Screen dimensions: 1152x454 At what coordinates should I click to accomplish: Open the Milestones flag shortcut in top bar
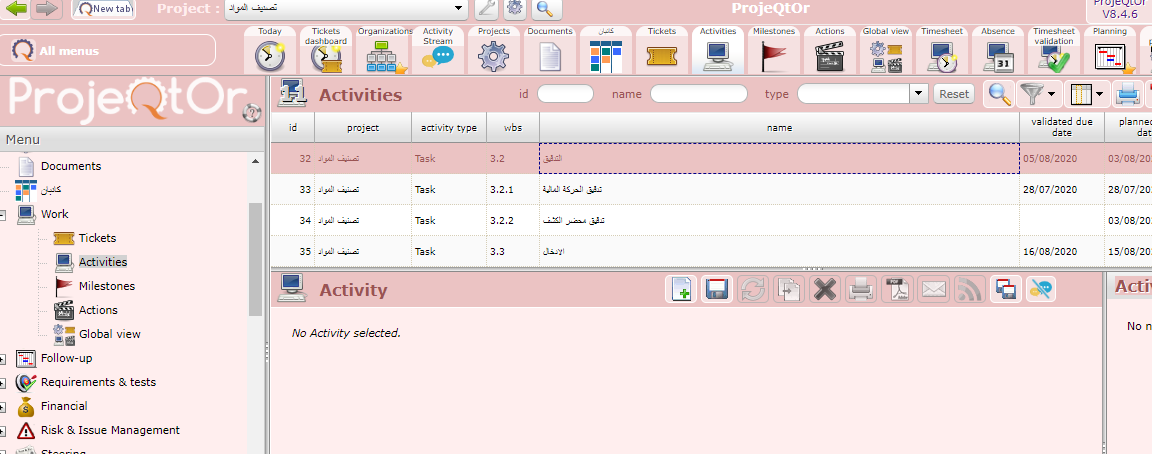coord(774,52)
